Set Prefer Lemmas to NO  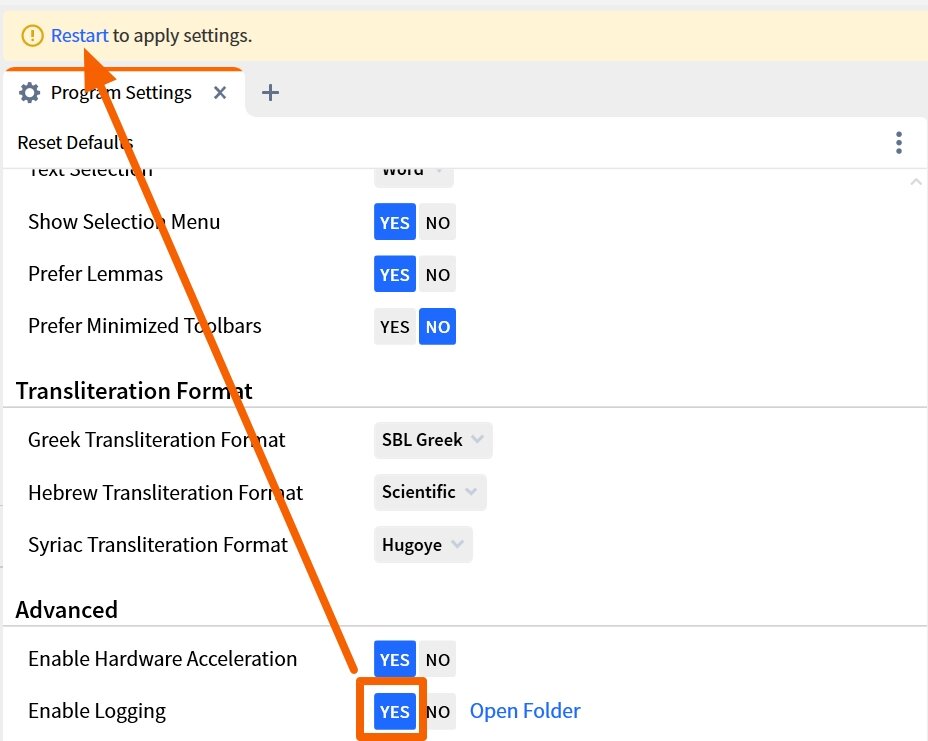point(437,275)
